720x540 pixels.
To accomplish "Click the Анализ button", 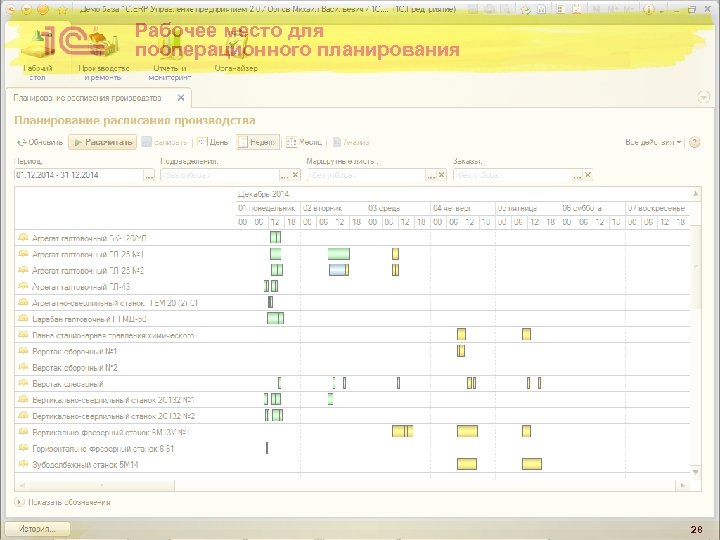I will (351, 142).
